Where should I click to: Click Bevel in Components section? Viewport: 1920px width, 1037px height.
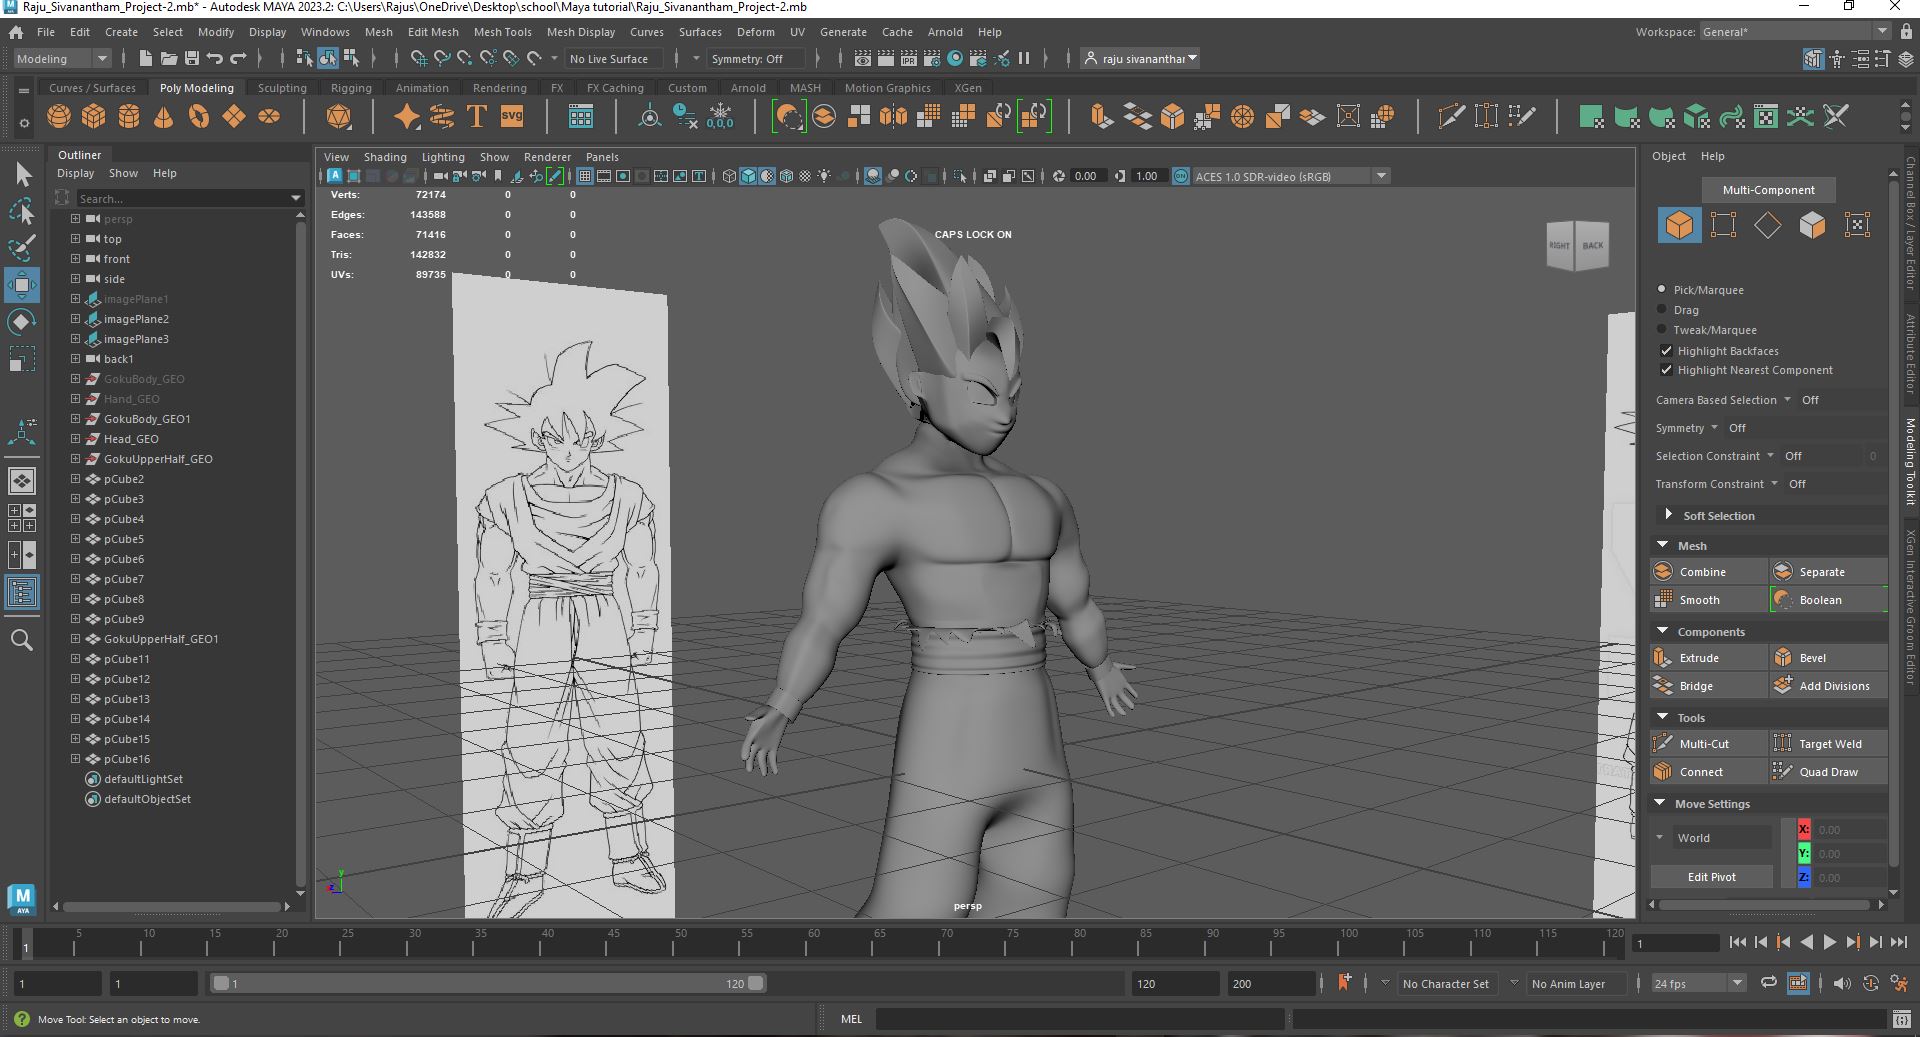point(1828,657)
